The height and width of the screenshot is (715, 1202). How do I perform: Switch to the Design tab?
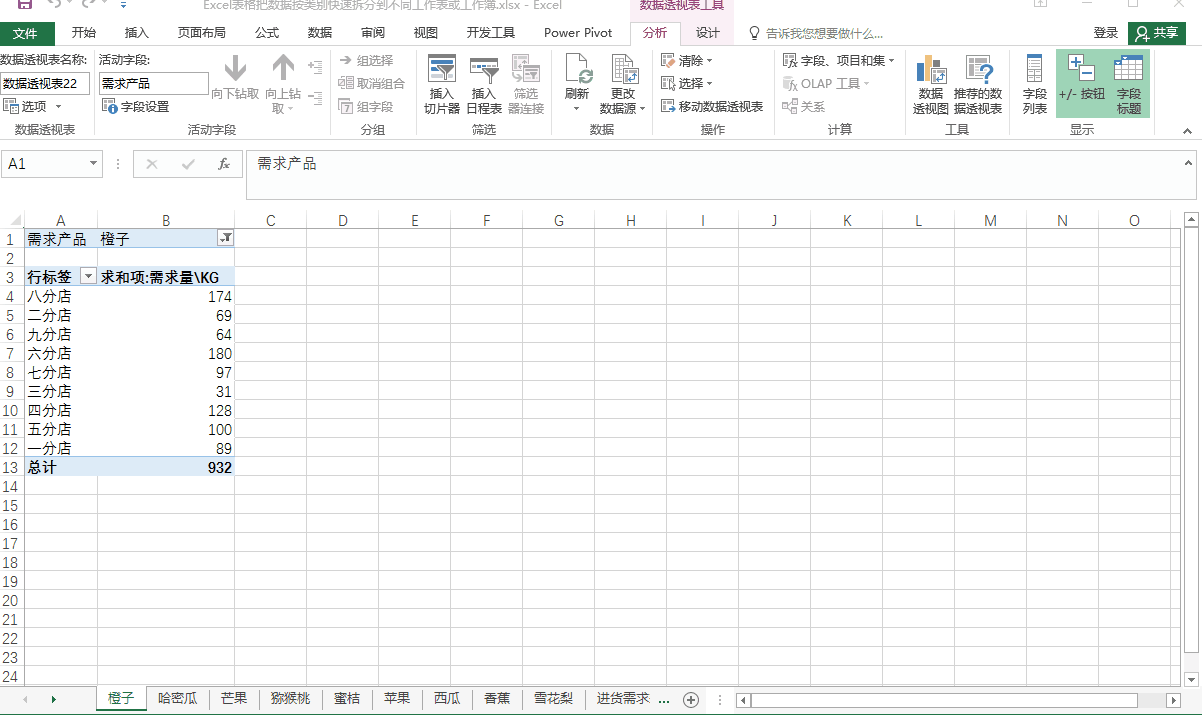(x=708, y=33)
